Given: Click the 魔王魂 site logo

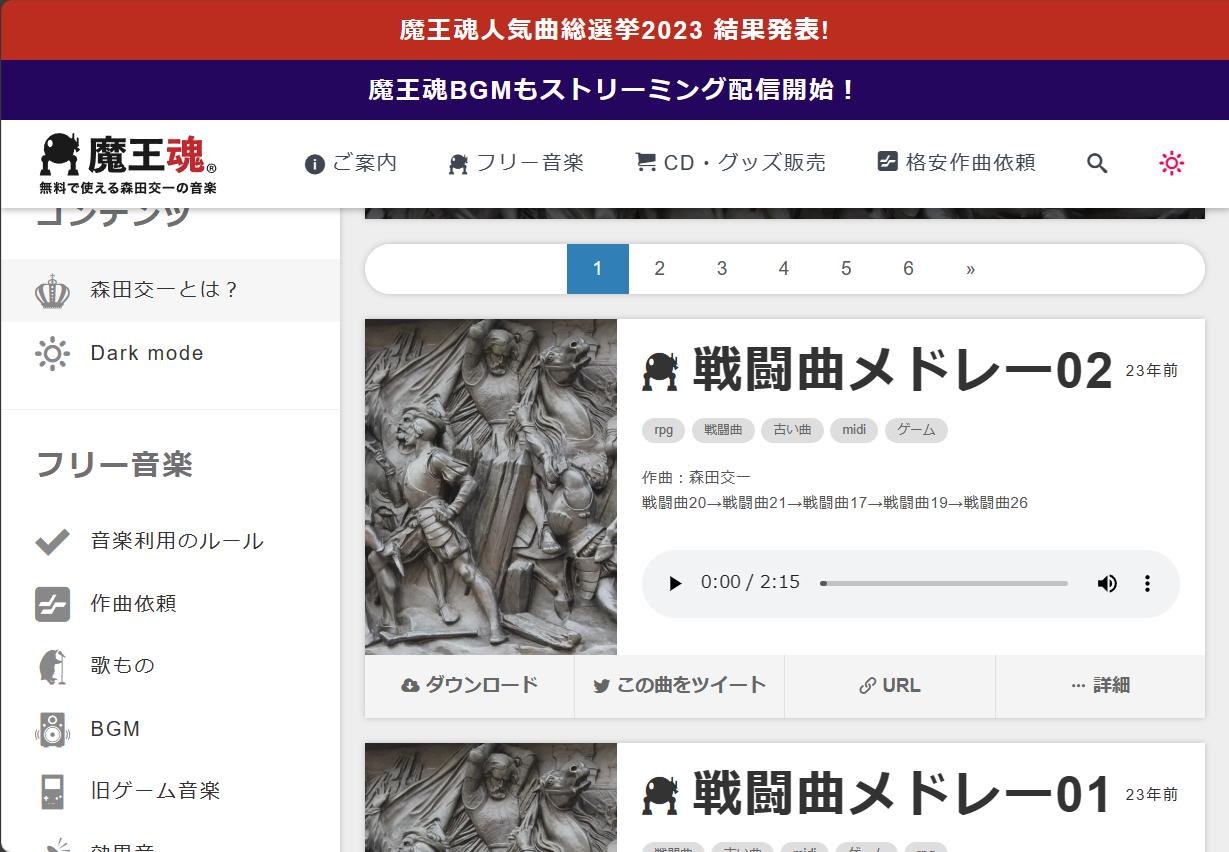Looking at the screenshot, I should point(128,163).
